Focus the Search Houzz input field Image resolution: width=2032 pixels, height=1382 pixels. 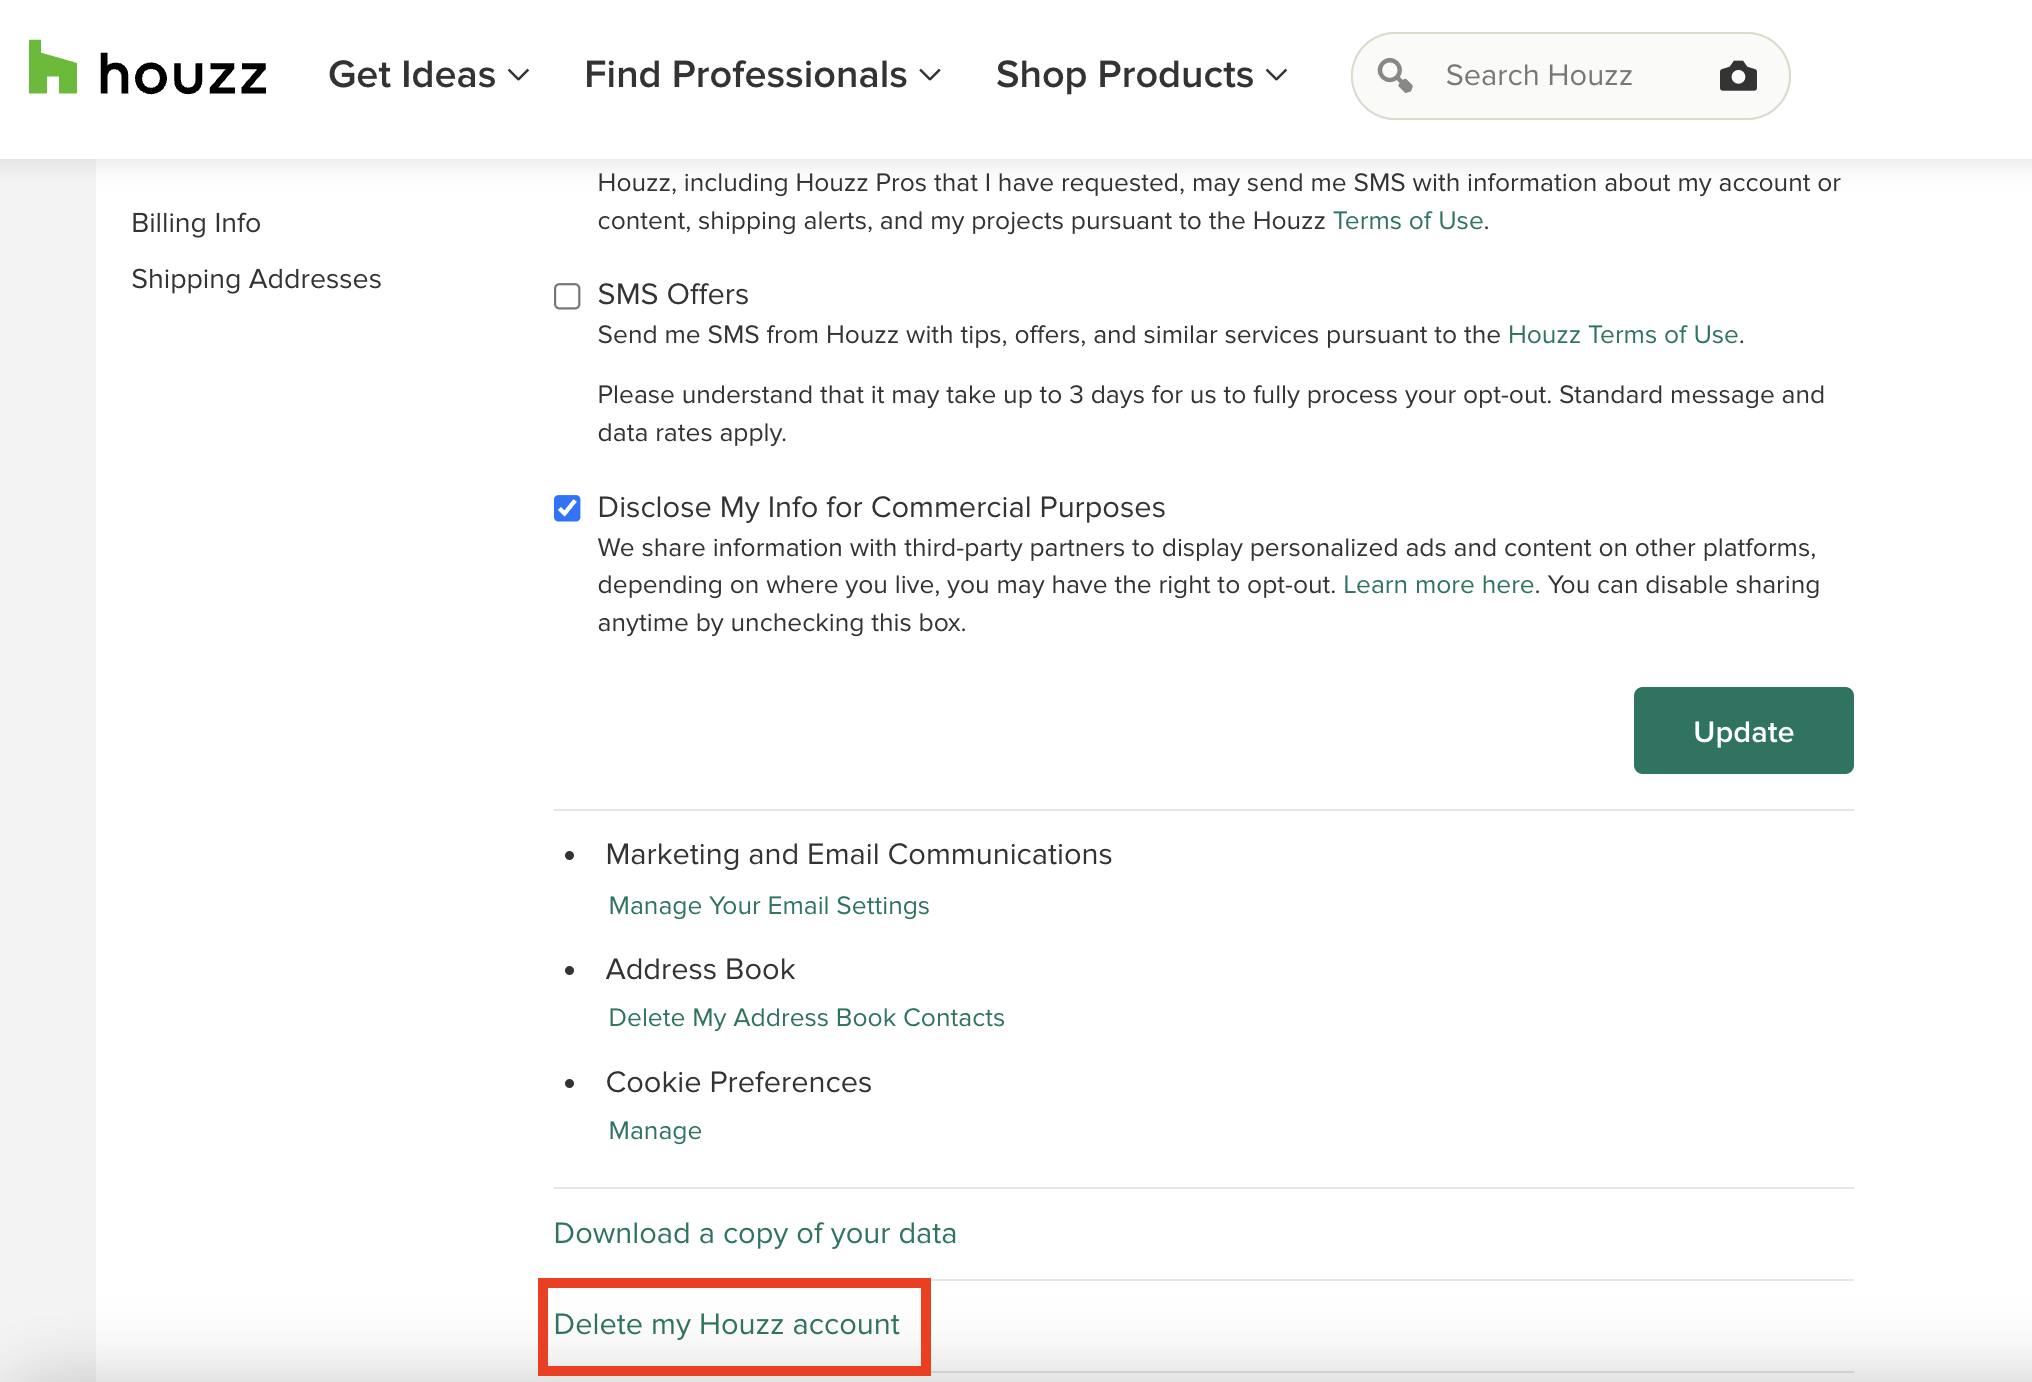tap(1570, 76)
